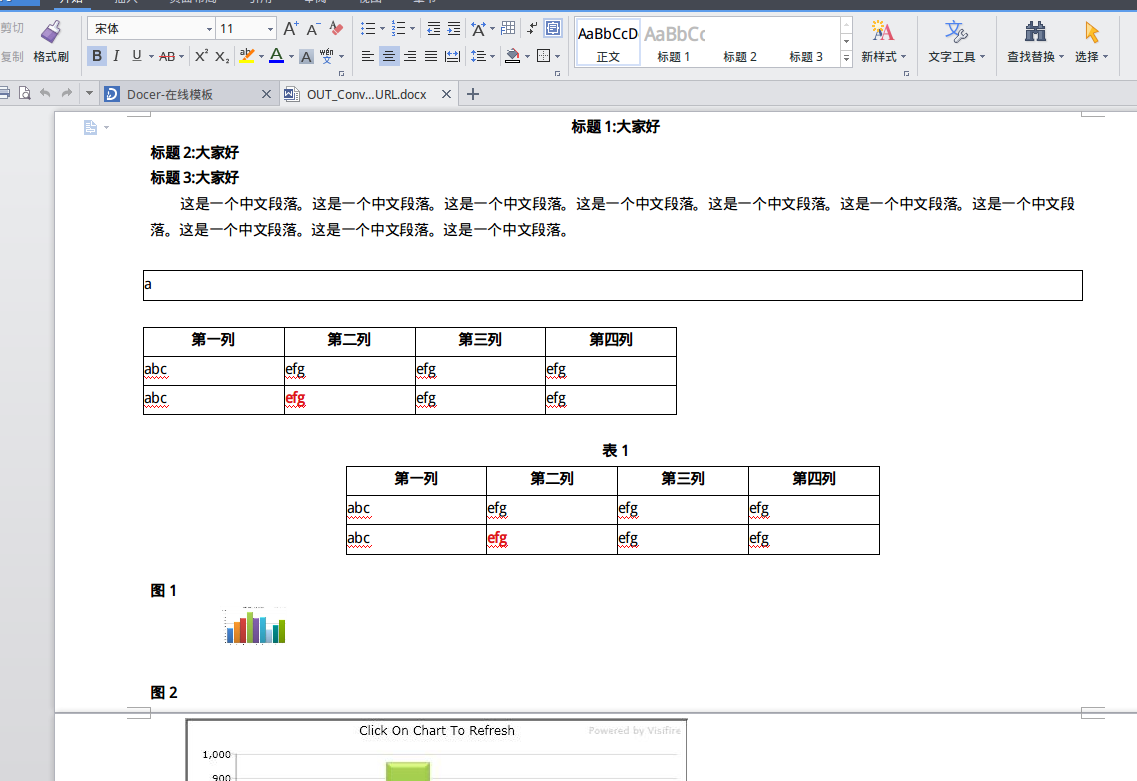This screenshot has height=781, width=1137.
Task: Redo the last action
Action: [x=67, y=93]
